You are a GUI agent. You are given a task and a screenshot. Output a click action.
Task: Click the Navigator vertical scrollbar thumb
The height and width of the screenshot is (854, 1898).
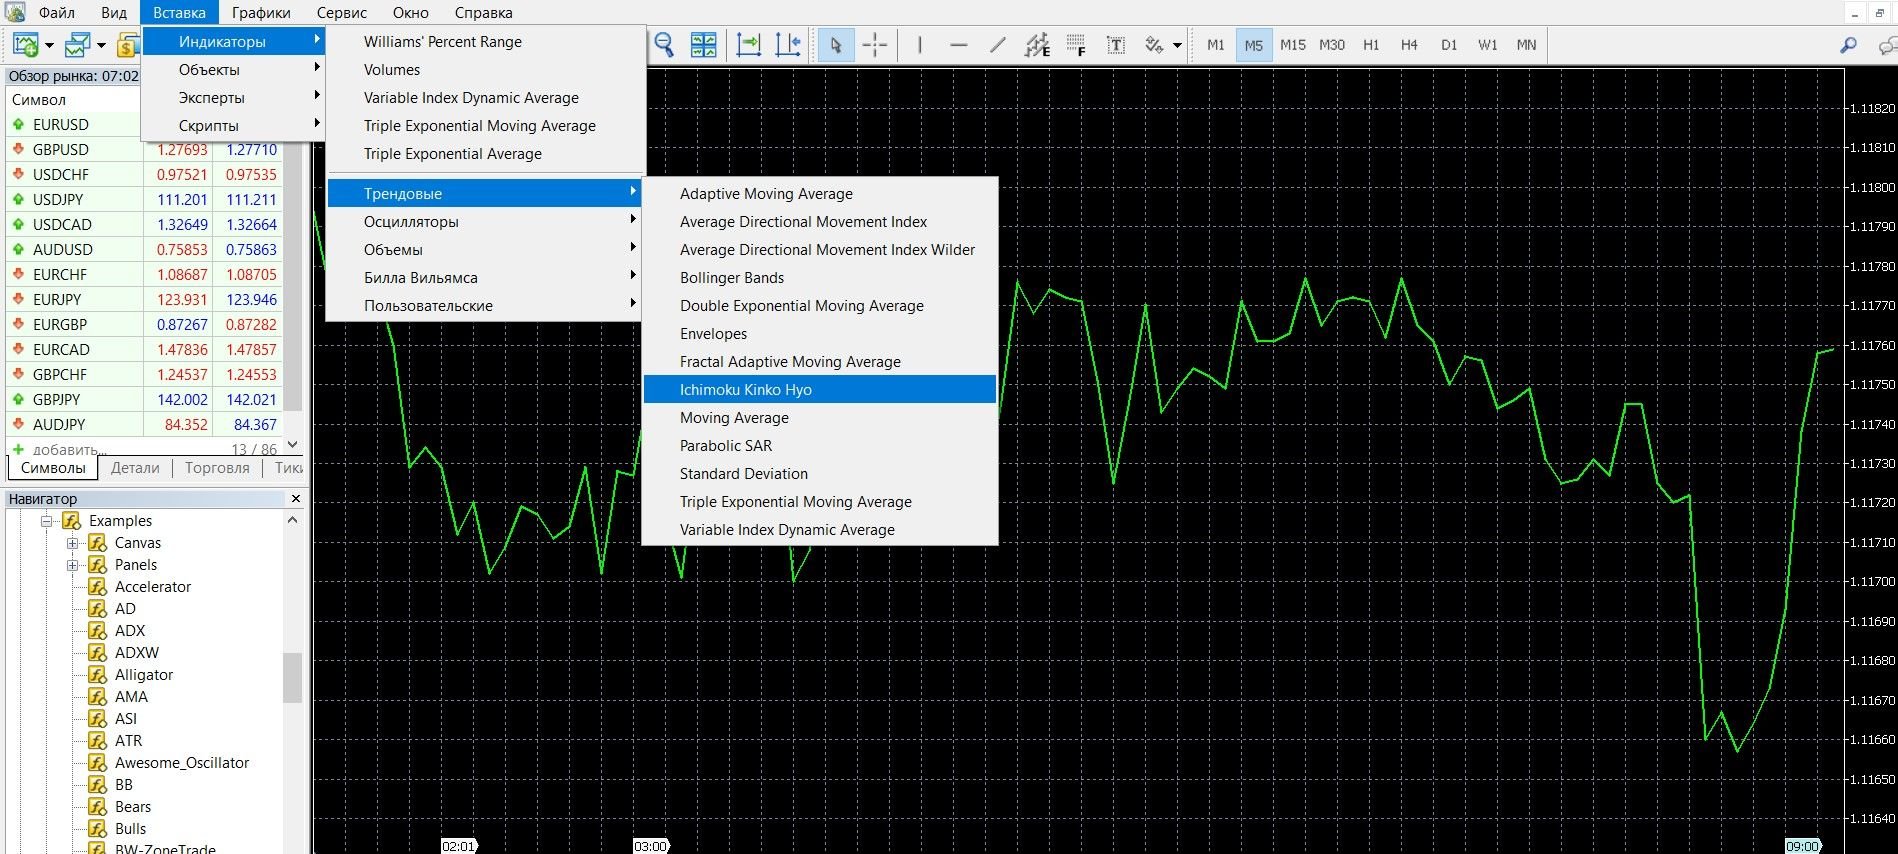point(292,678)
